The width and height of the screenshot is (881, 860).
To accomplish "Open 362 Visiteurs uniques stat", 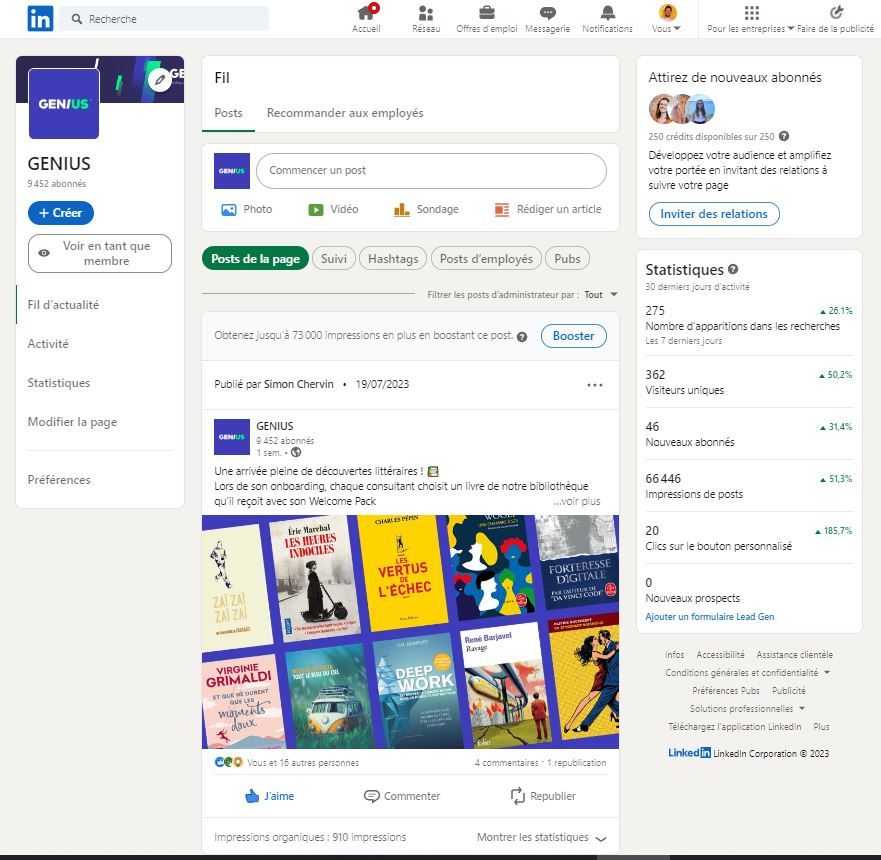I will [749, 382].
